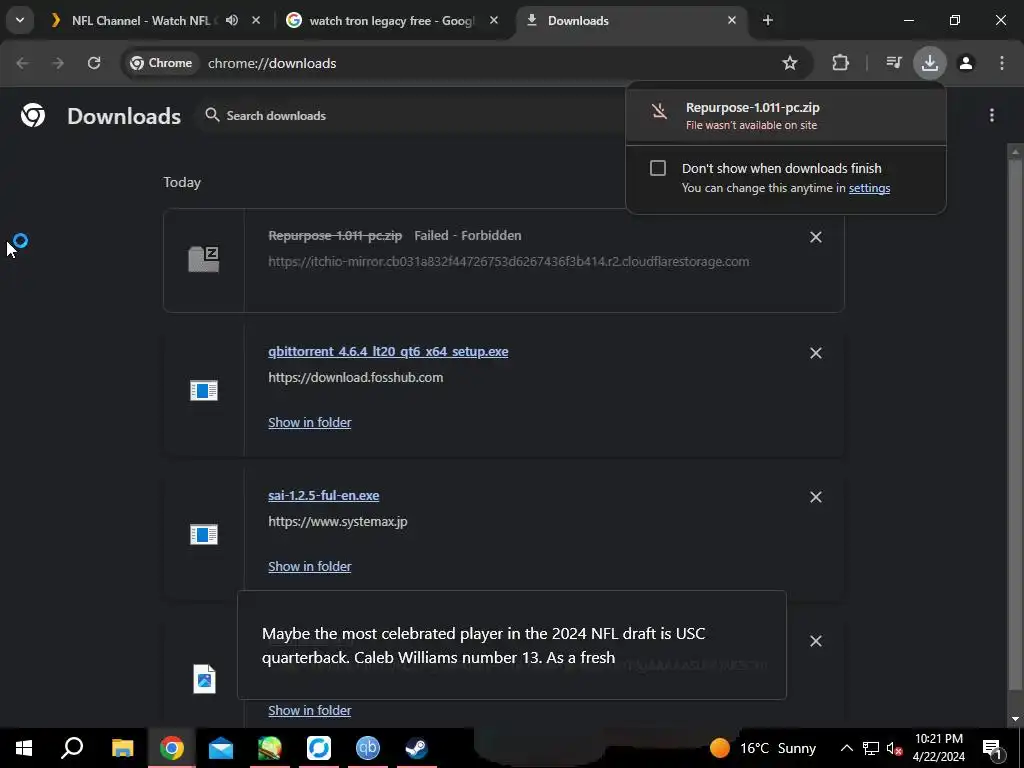Go back with the back arrow
This screenshot has width=1024, height=768.
coord(22,63)
